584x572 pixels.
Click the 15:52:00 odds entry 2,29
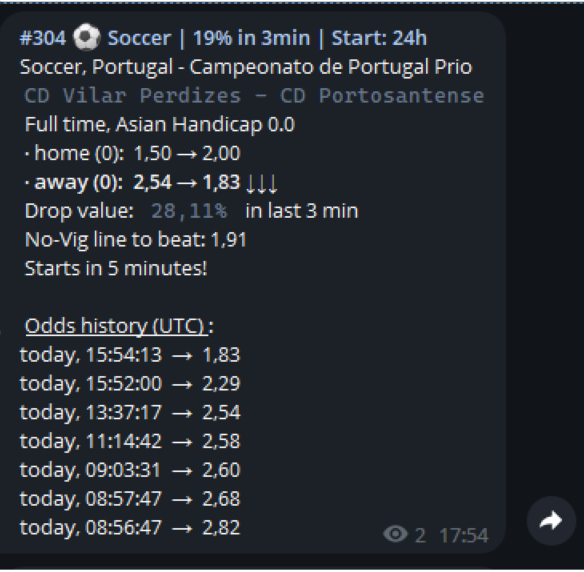[130, 384]
